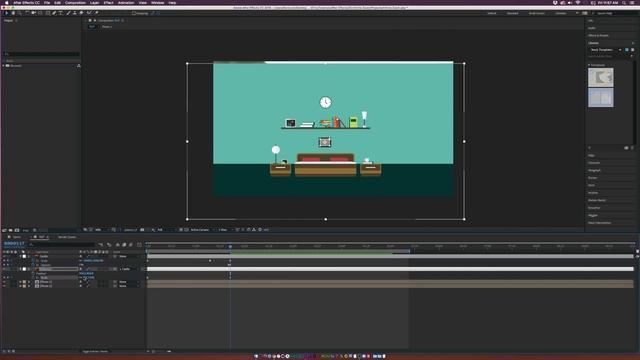The width and height of the screenshot is (640, 360).
Task: Toggle visibility eye of the fourth layer
Action: 4,286
